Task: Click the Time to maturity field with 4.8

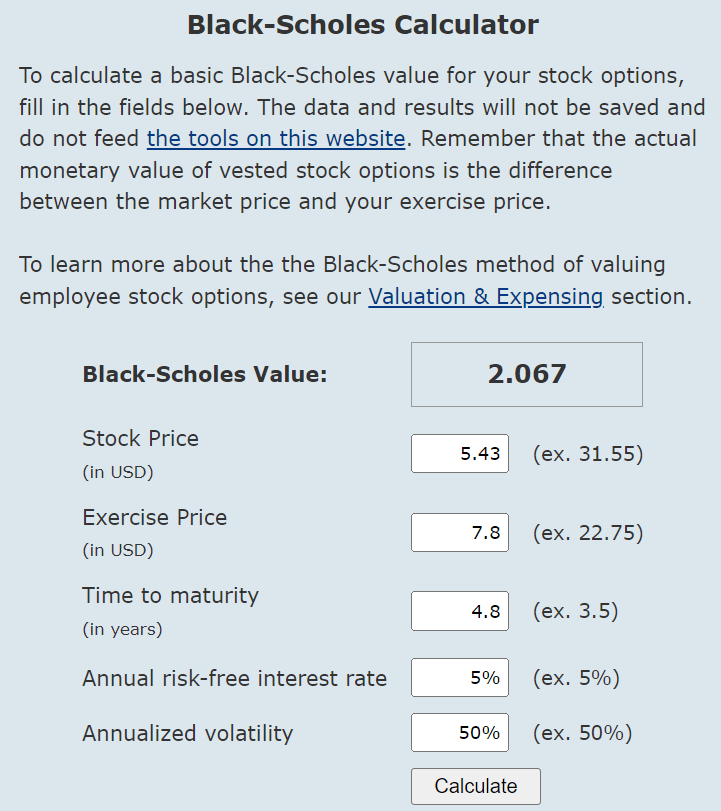Action: tap(460, 611)
